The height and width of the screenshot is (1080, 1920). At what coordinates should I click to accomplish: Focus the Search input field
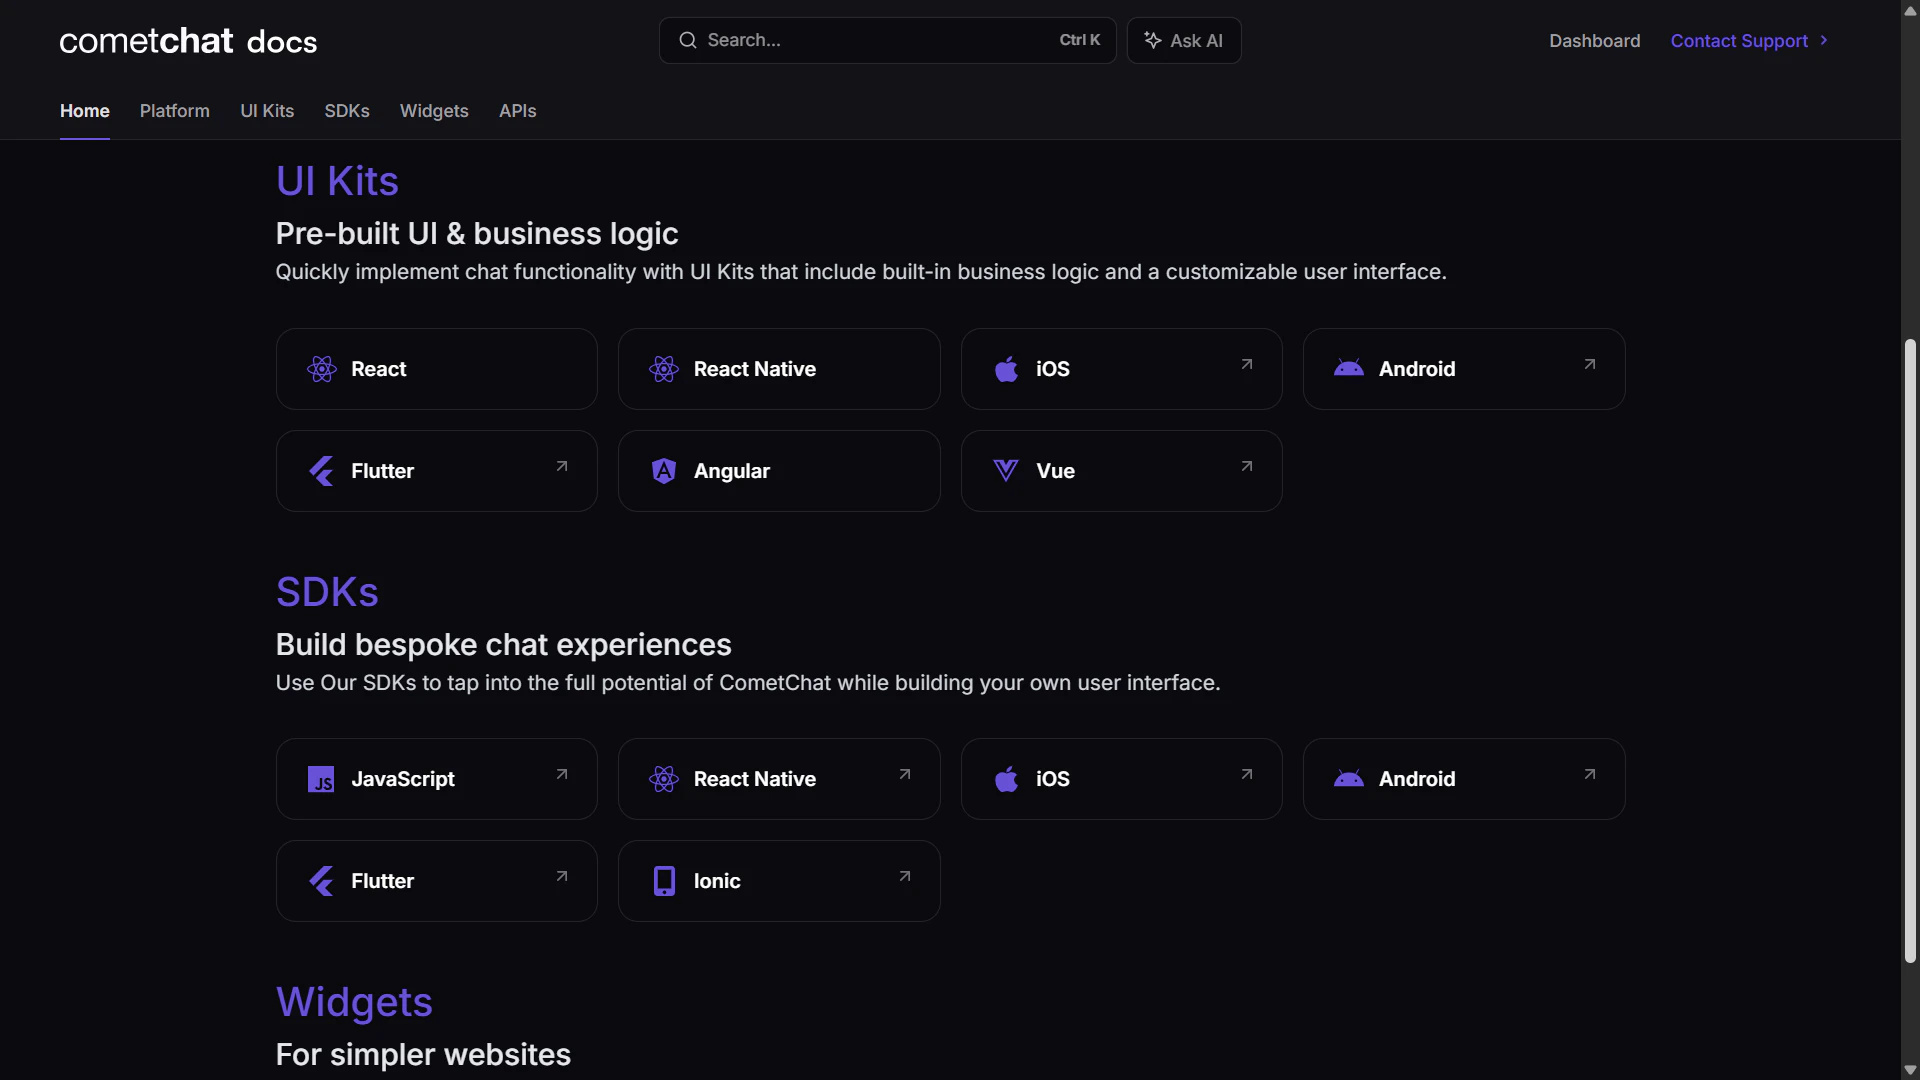870,40
